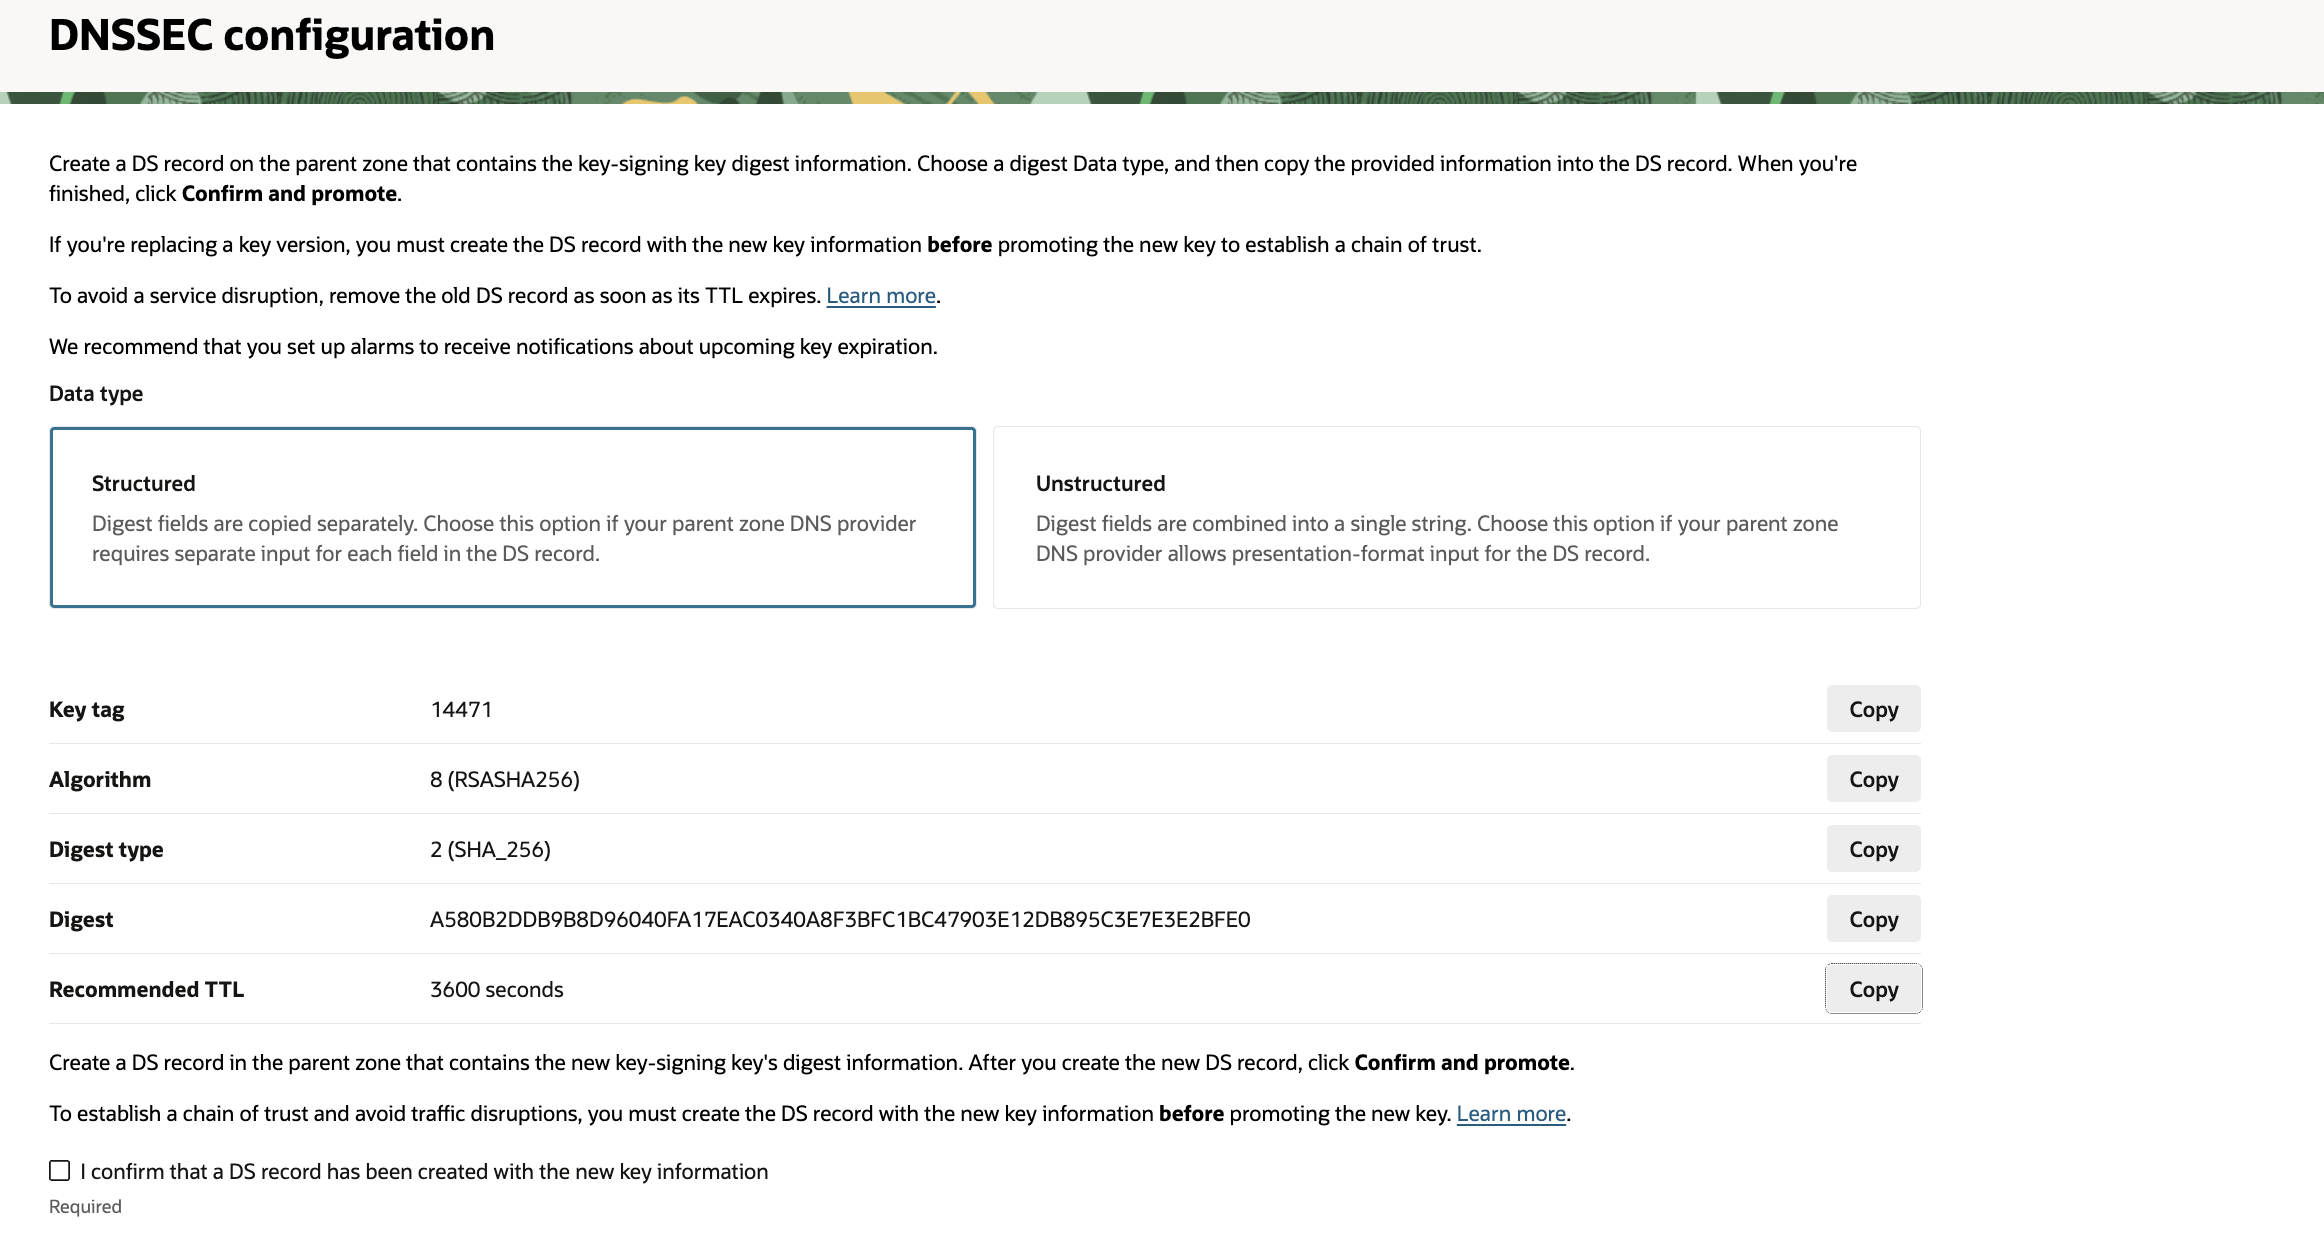Click the Data type section label
The height and width of the screenshot is (1254, 2324).
[x=95, y=393]
